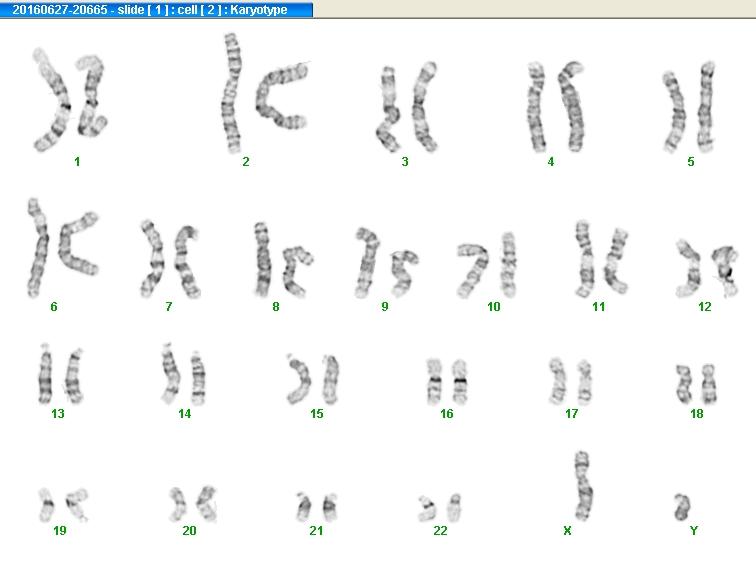Click the chromosome 11 label

[598, 307]
